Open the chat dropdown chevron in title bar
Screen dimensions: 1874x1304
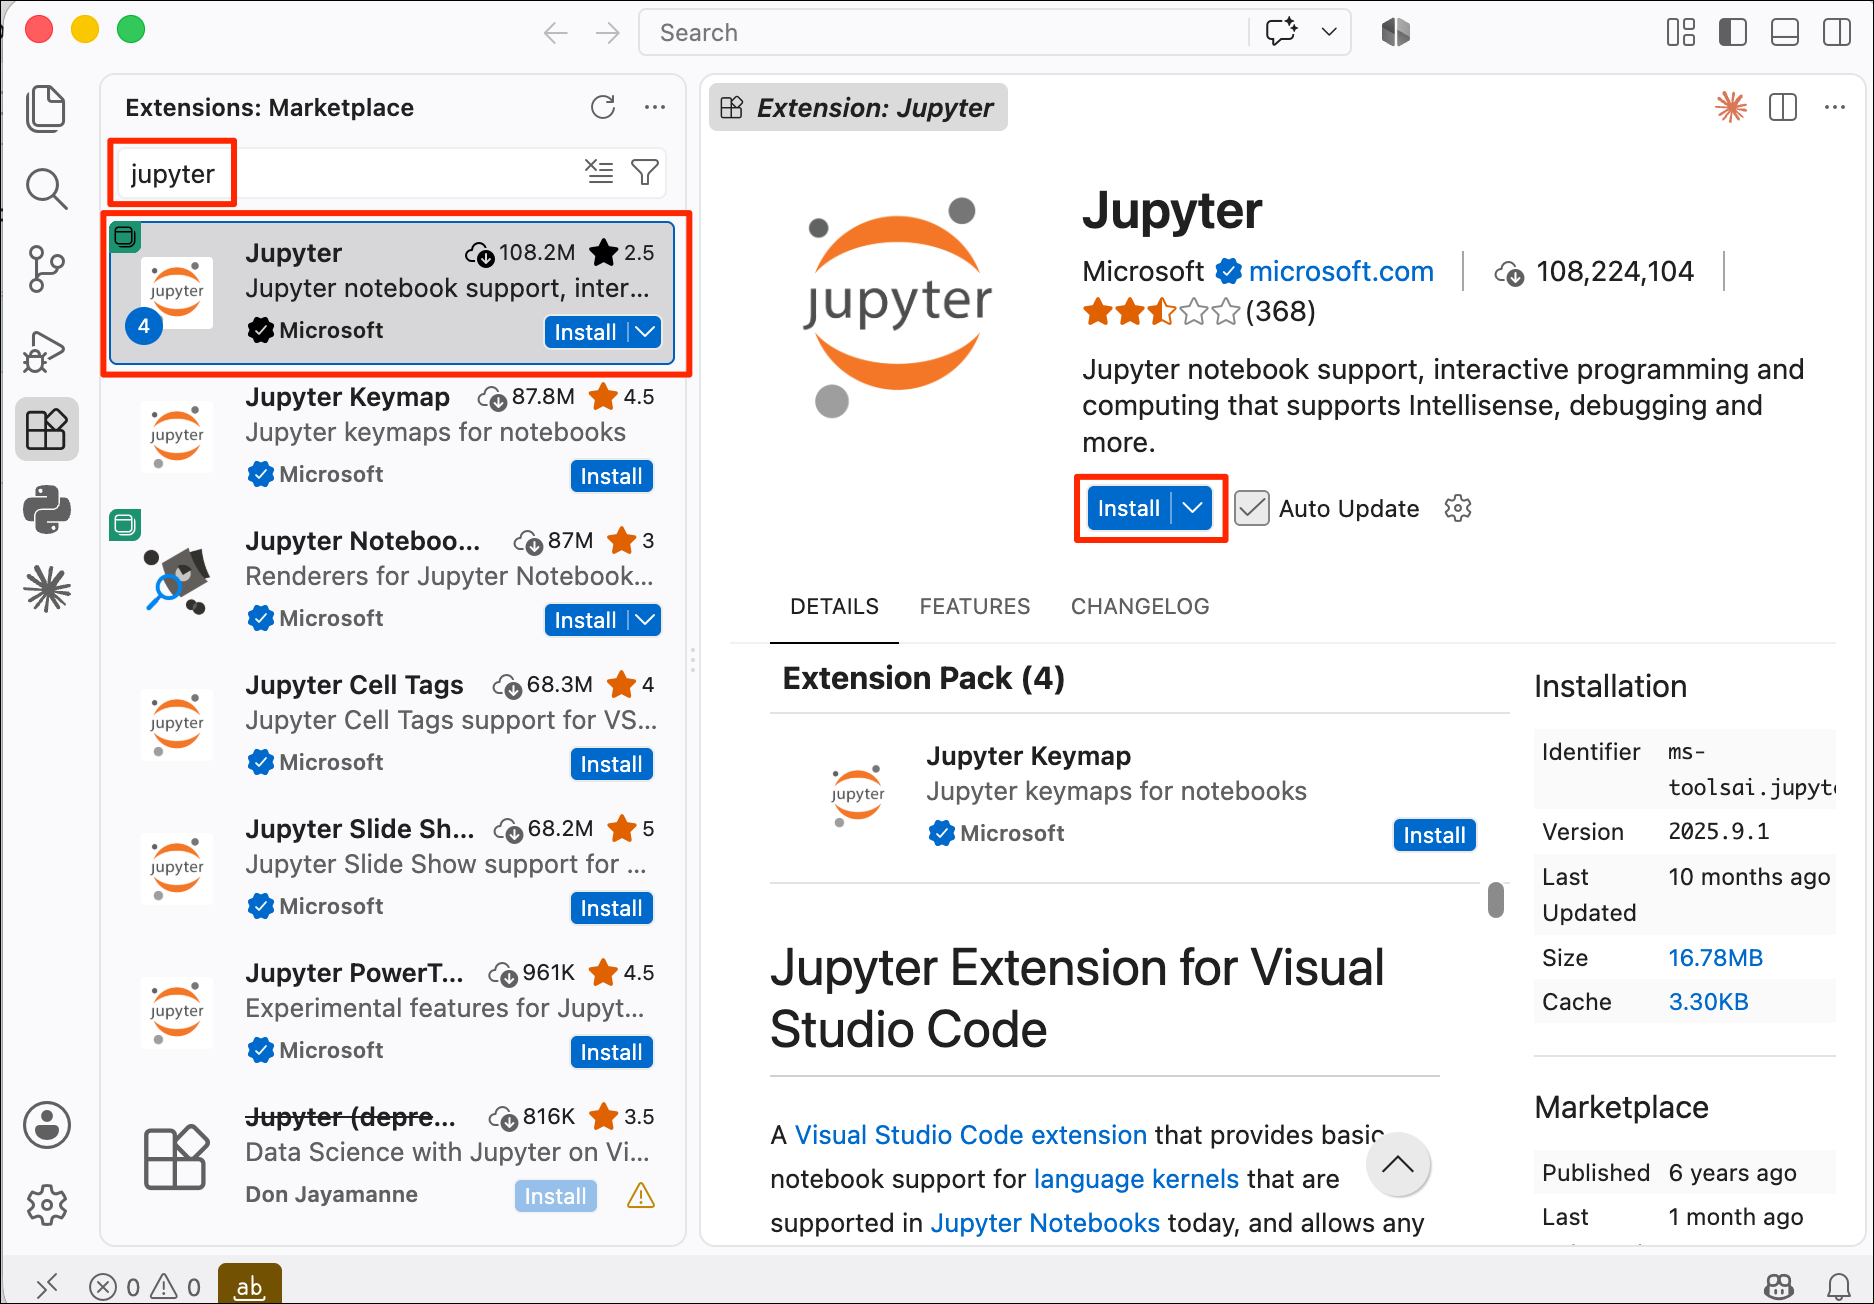click(x=1329, y=32)
